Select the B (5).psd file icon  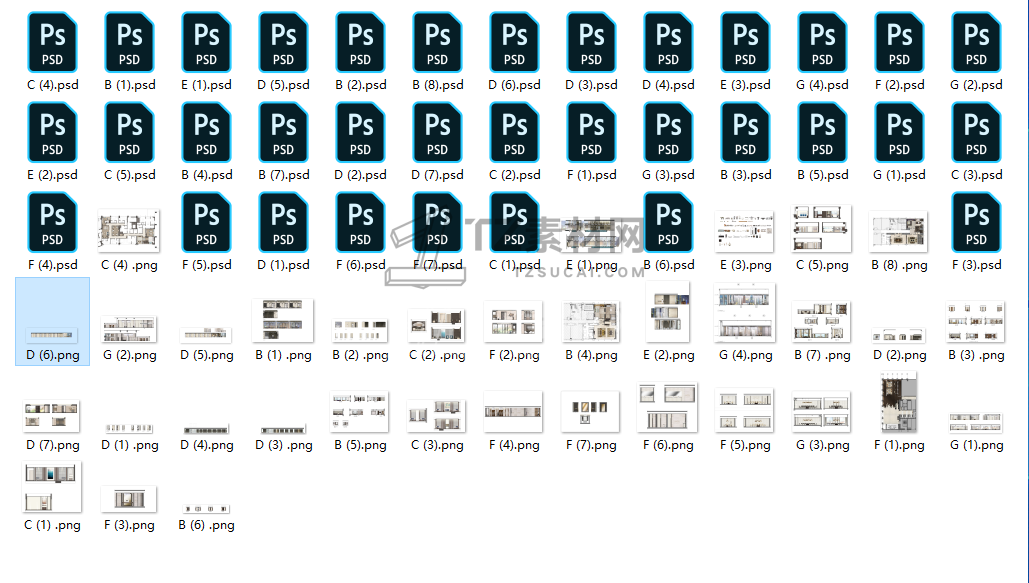click(822, 132)
